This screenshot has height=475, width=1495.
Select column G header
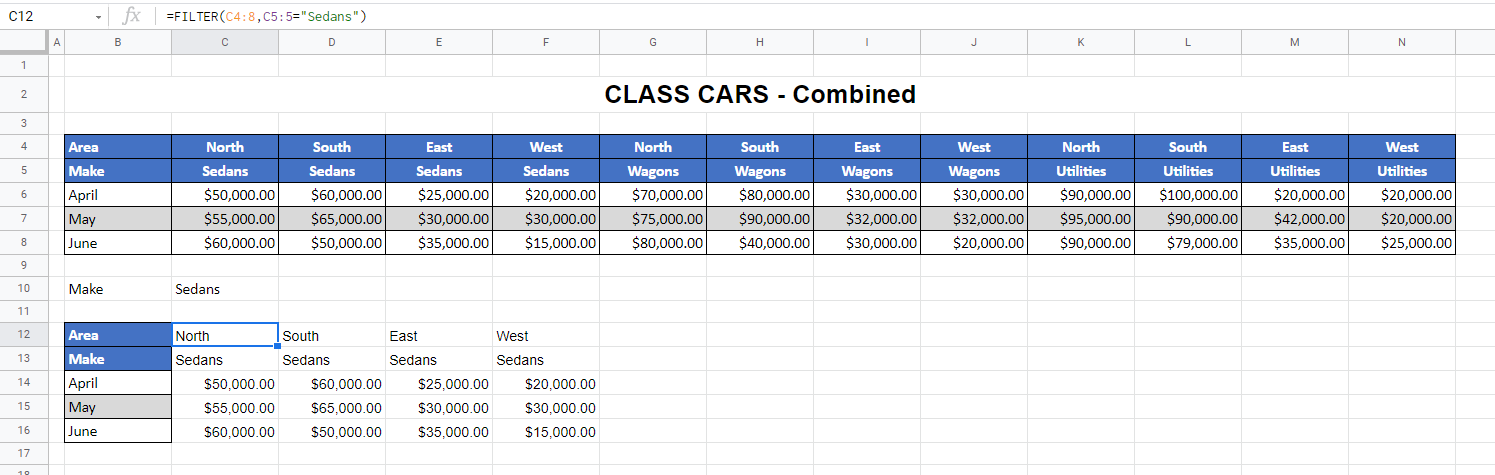click(653, 42)
